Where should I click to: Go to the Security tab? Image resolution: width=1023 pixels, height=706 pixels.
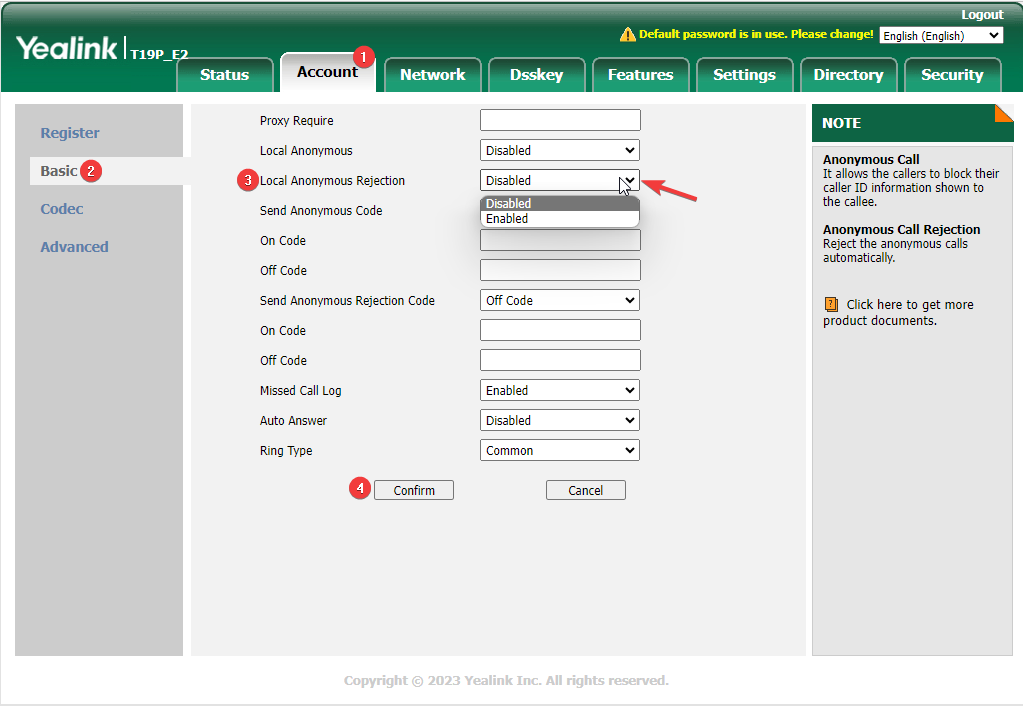click(x=951, y=75)
